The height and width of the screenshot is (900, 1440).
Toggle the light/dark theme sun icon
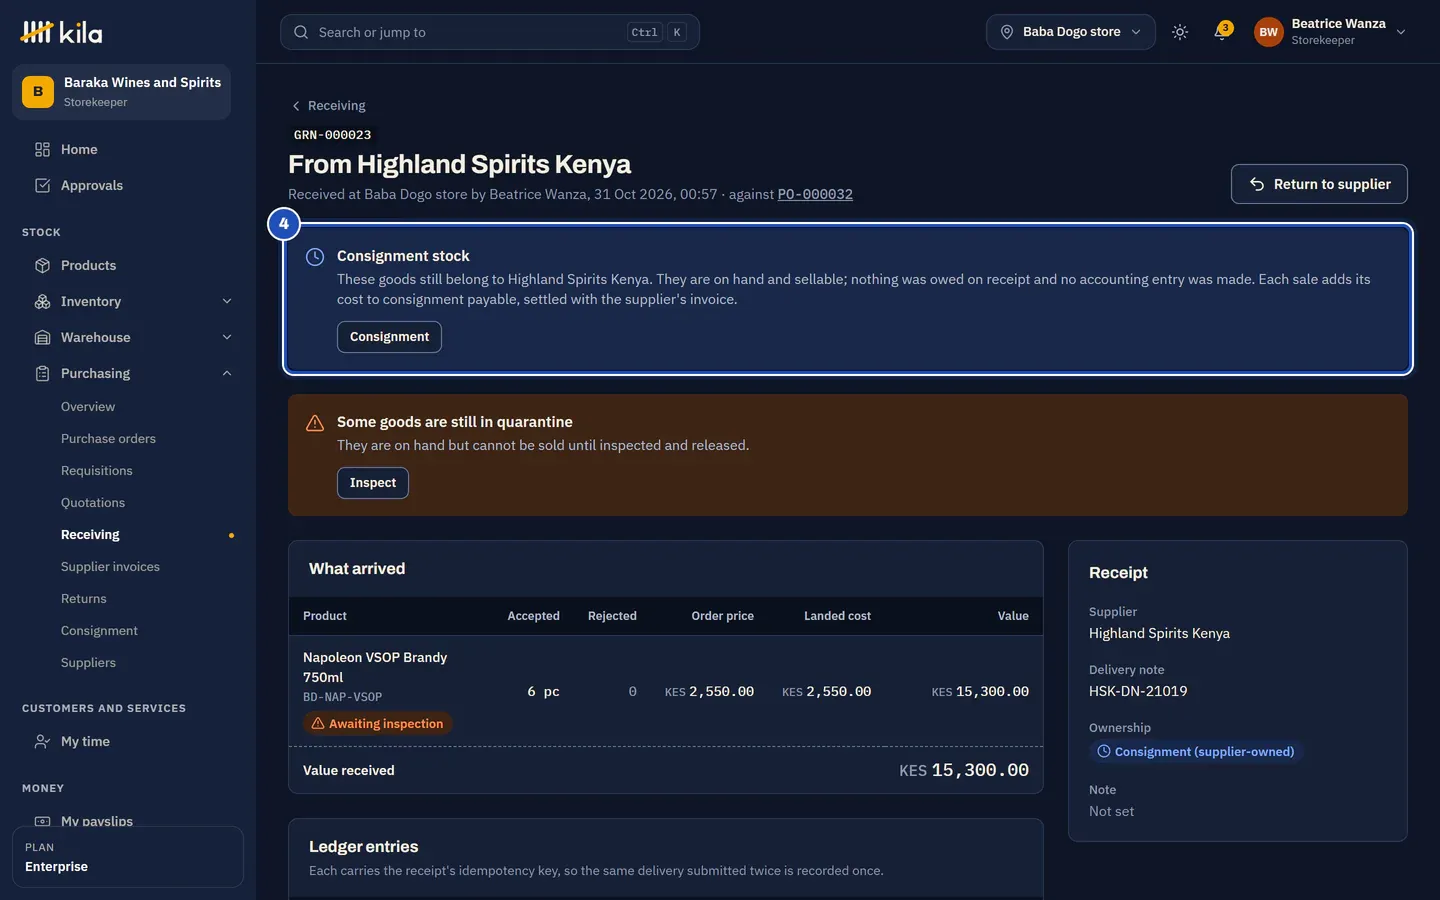pyautogui.click(x=1180, y=32)
